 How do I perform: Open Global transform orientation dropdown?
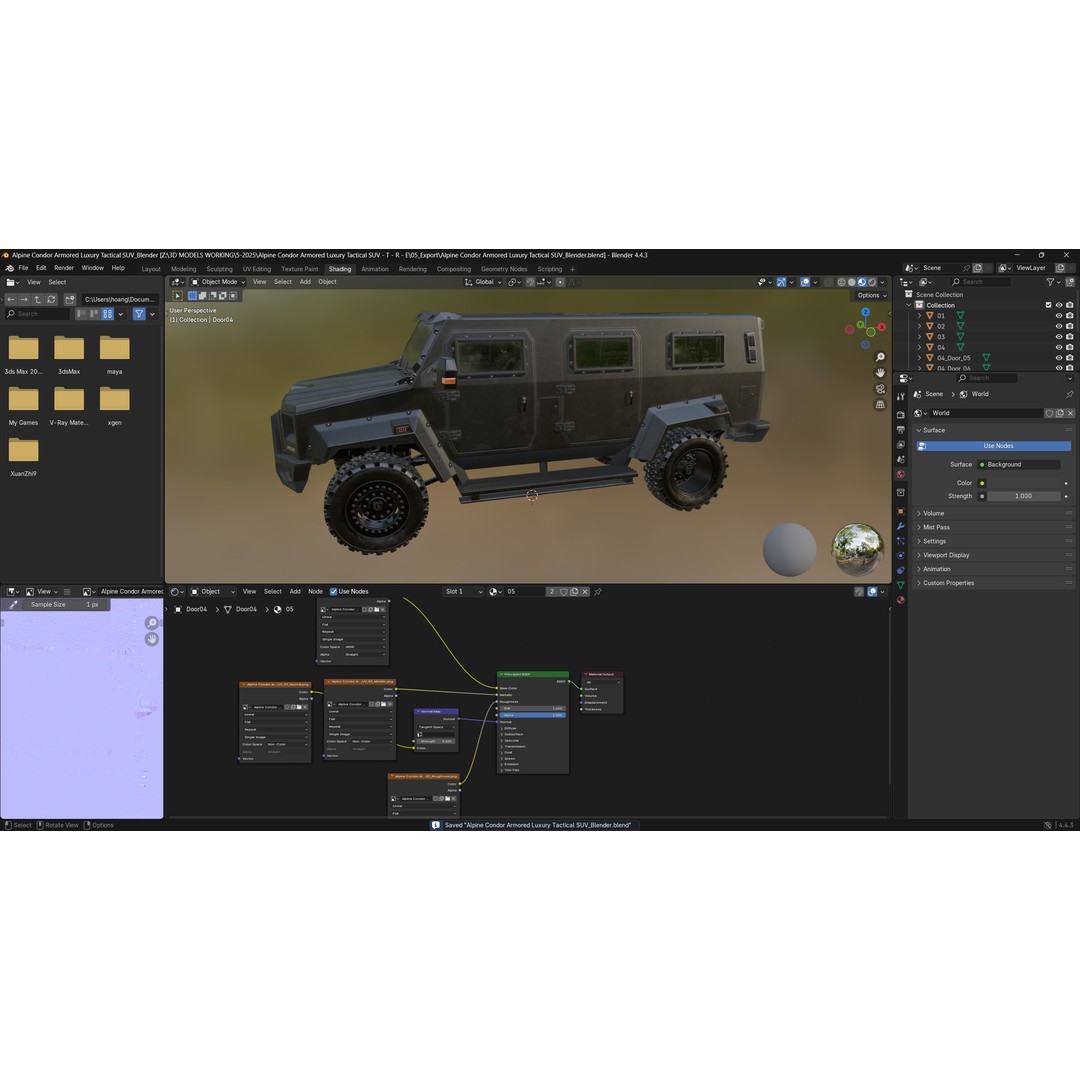[x=483, y=282]
